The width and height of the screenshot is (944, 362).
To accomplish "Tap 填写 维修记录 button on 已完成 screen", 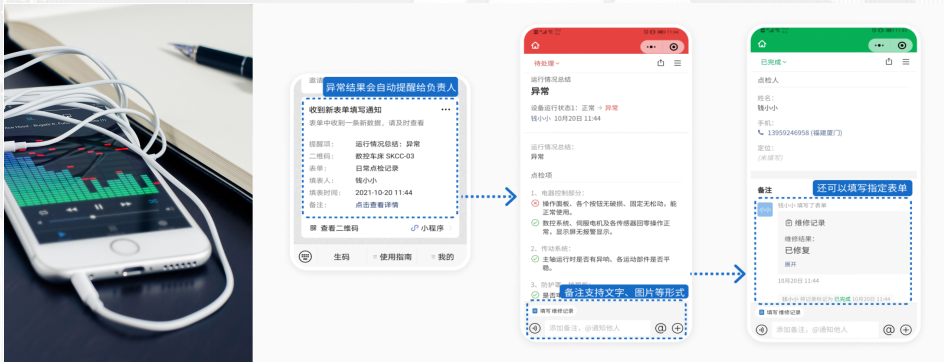I will tap(780, 313).
